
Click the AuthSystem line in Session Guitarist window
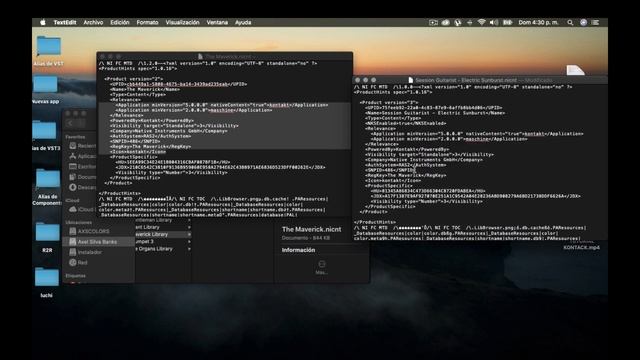tap(406, 165)
